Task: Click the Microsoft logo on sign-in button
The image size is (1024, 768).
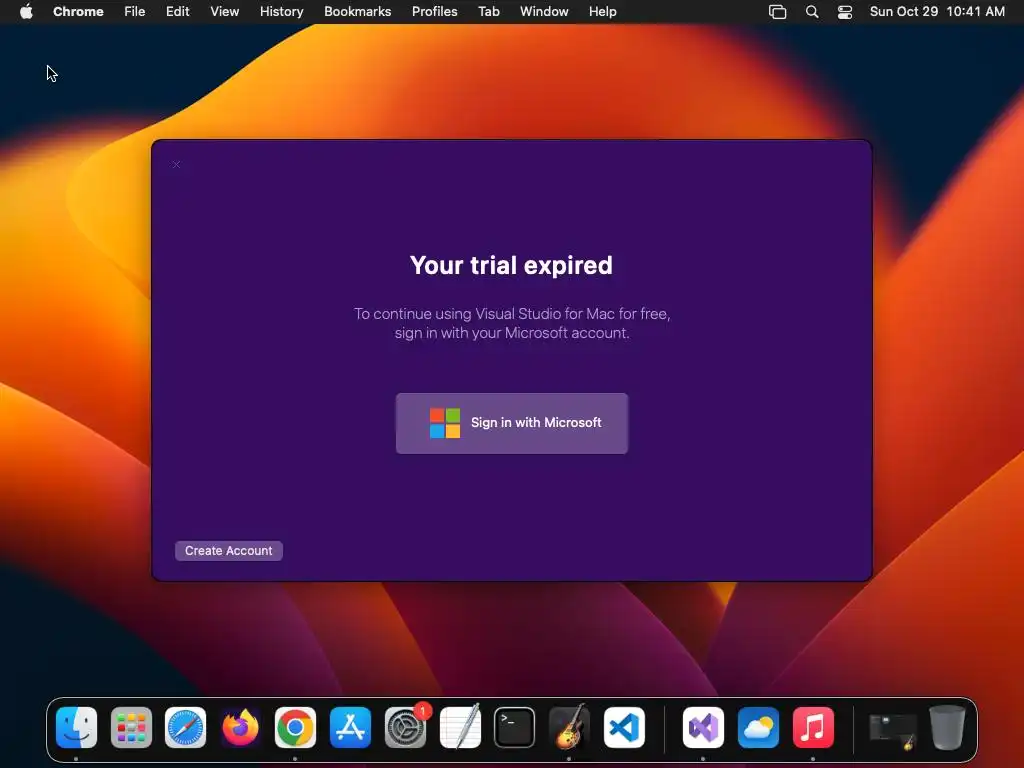Action: tap(445, 423)
